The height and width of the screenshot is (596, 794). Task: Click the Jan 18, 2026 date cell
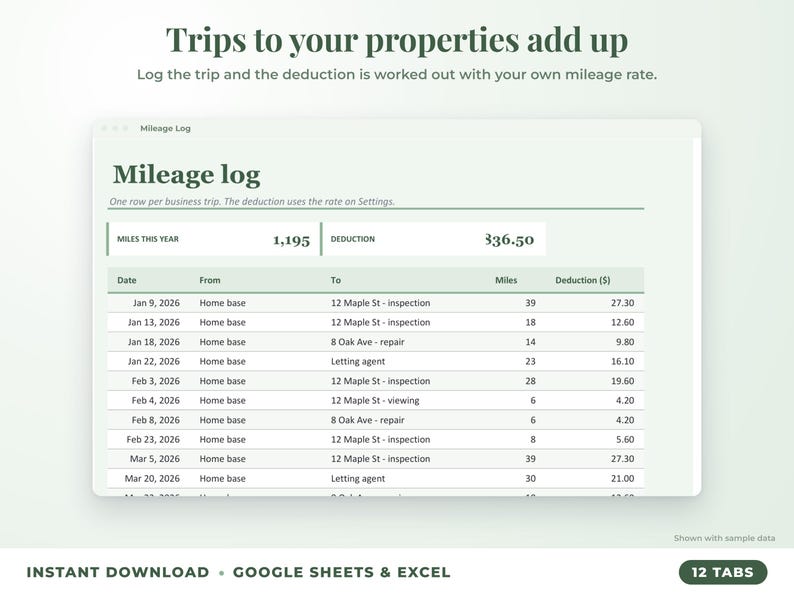153,342
